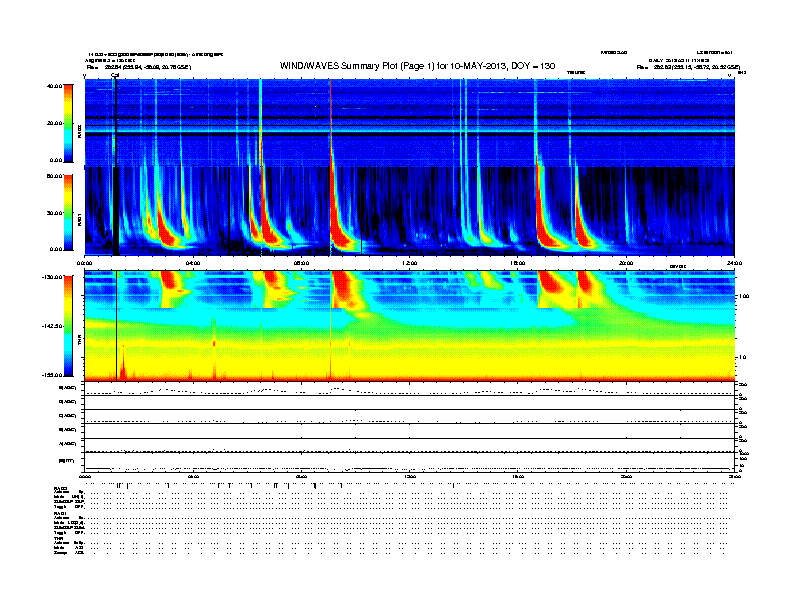Click the 12:00 tick label under the RAD1 spectrogram
Image resolution: width=792 pixels, height=612 pixels.
coord(410,263)
